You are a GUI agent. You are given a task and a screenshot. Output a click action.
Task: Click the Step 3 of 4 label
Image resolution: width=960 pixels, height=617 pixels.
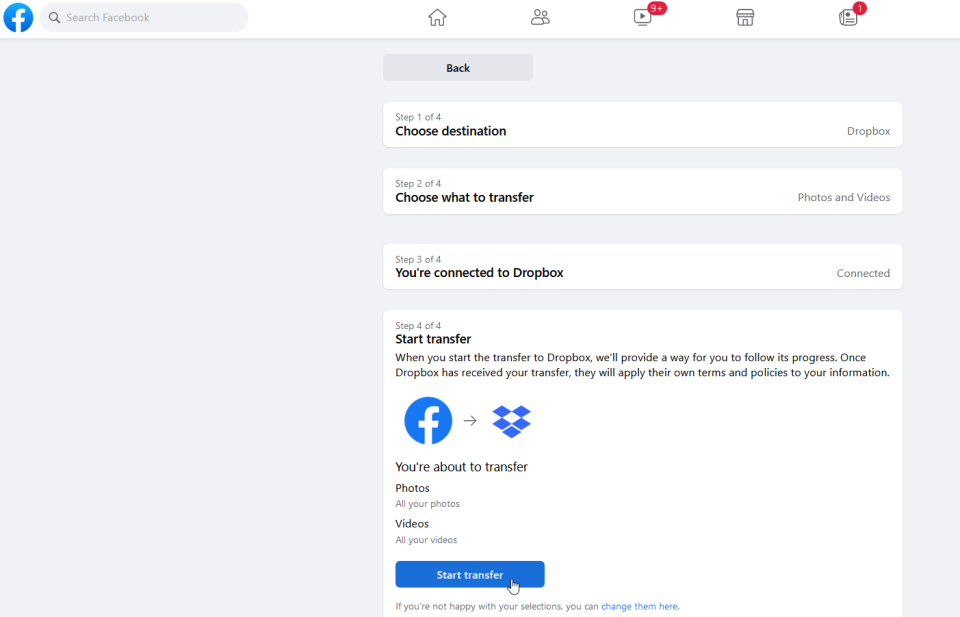tap(418, 260)
